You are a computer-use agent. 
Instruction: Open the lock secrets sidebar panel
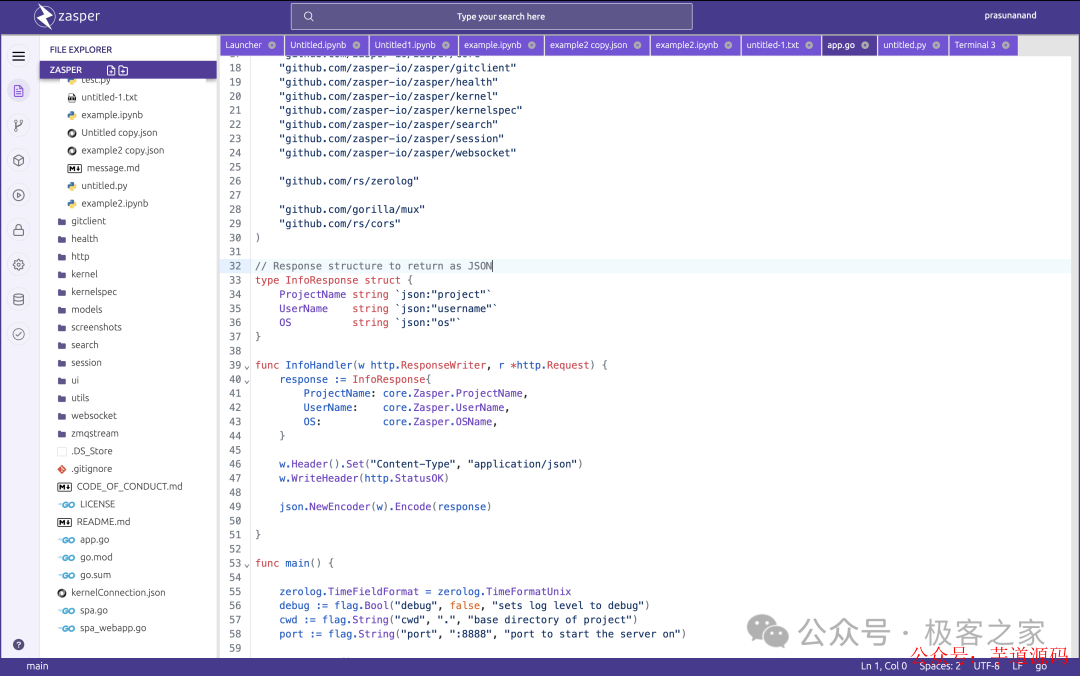click(19, 230)
